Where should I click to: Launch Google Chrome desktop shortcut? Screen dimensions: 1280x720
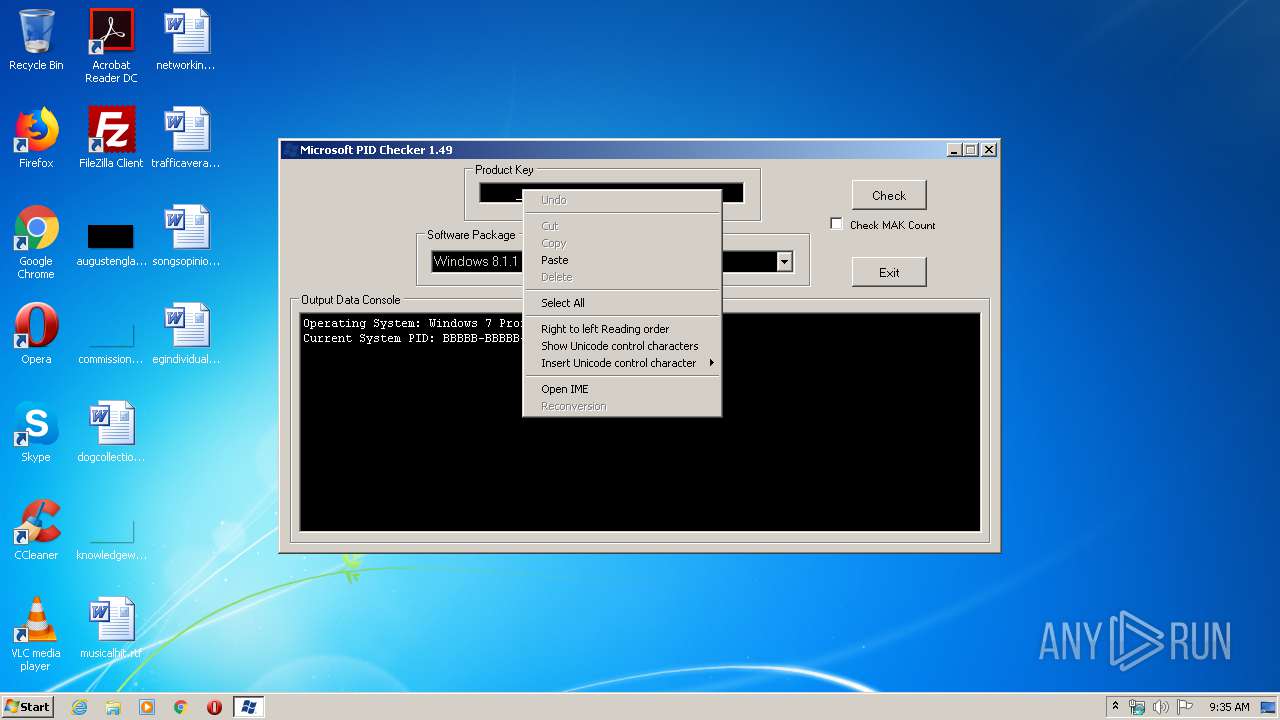[36, 242]
